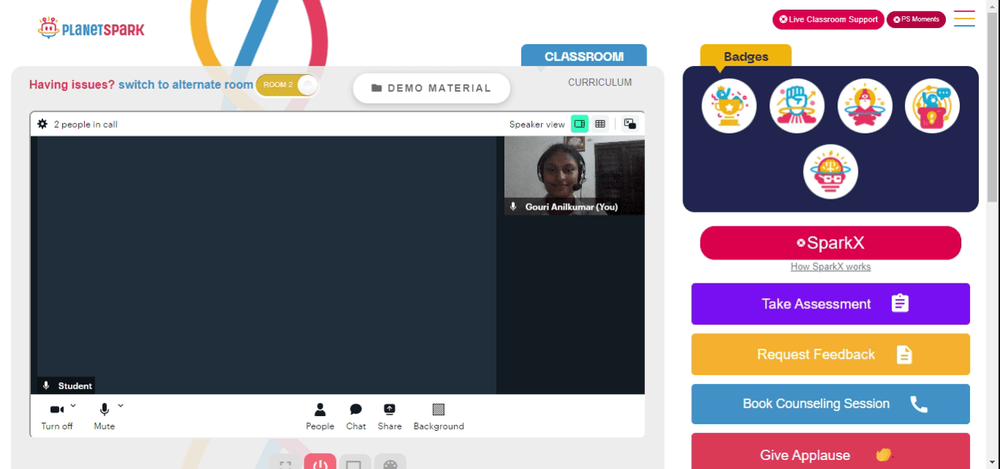Expand microphone options chevron

121,405
